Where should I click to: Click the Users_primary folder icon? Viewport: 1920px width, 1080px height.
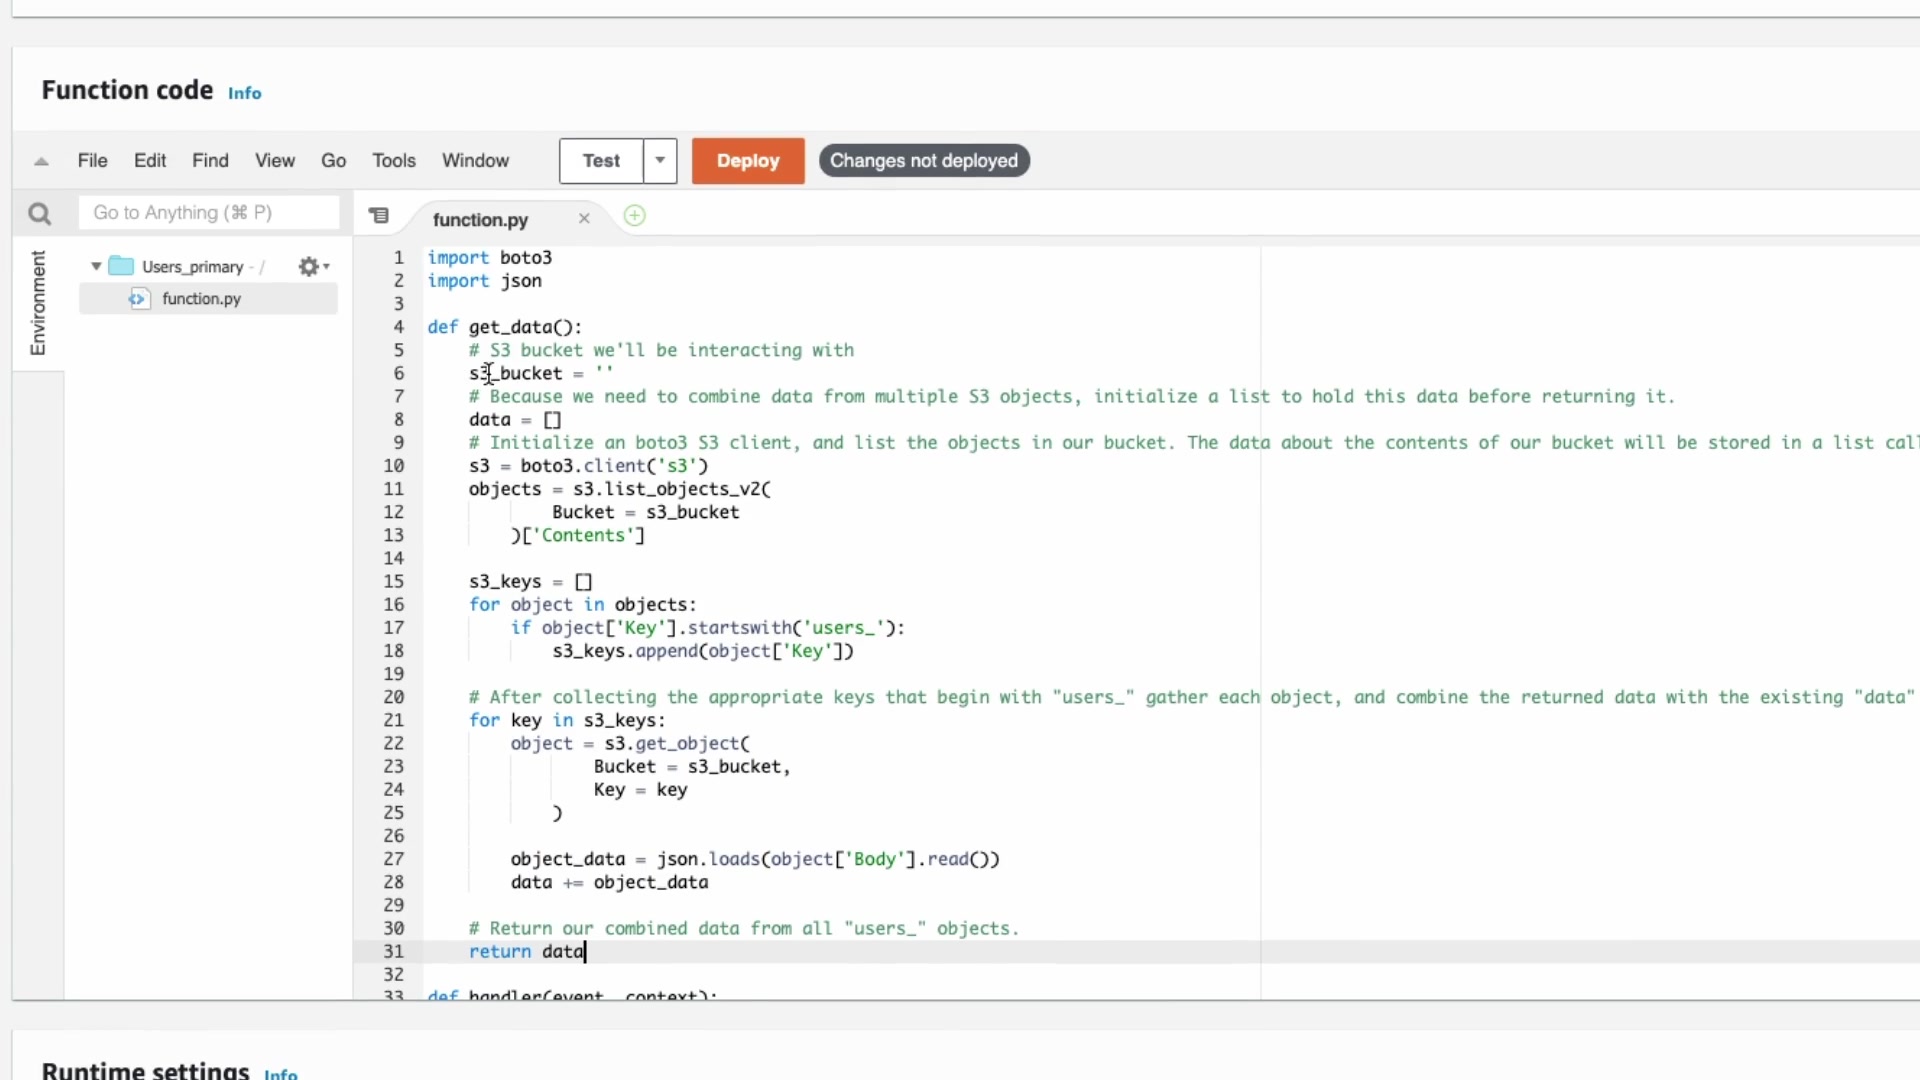click(122, 267)
